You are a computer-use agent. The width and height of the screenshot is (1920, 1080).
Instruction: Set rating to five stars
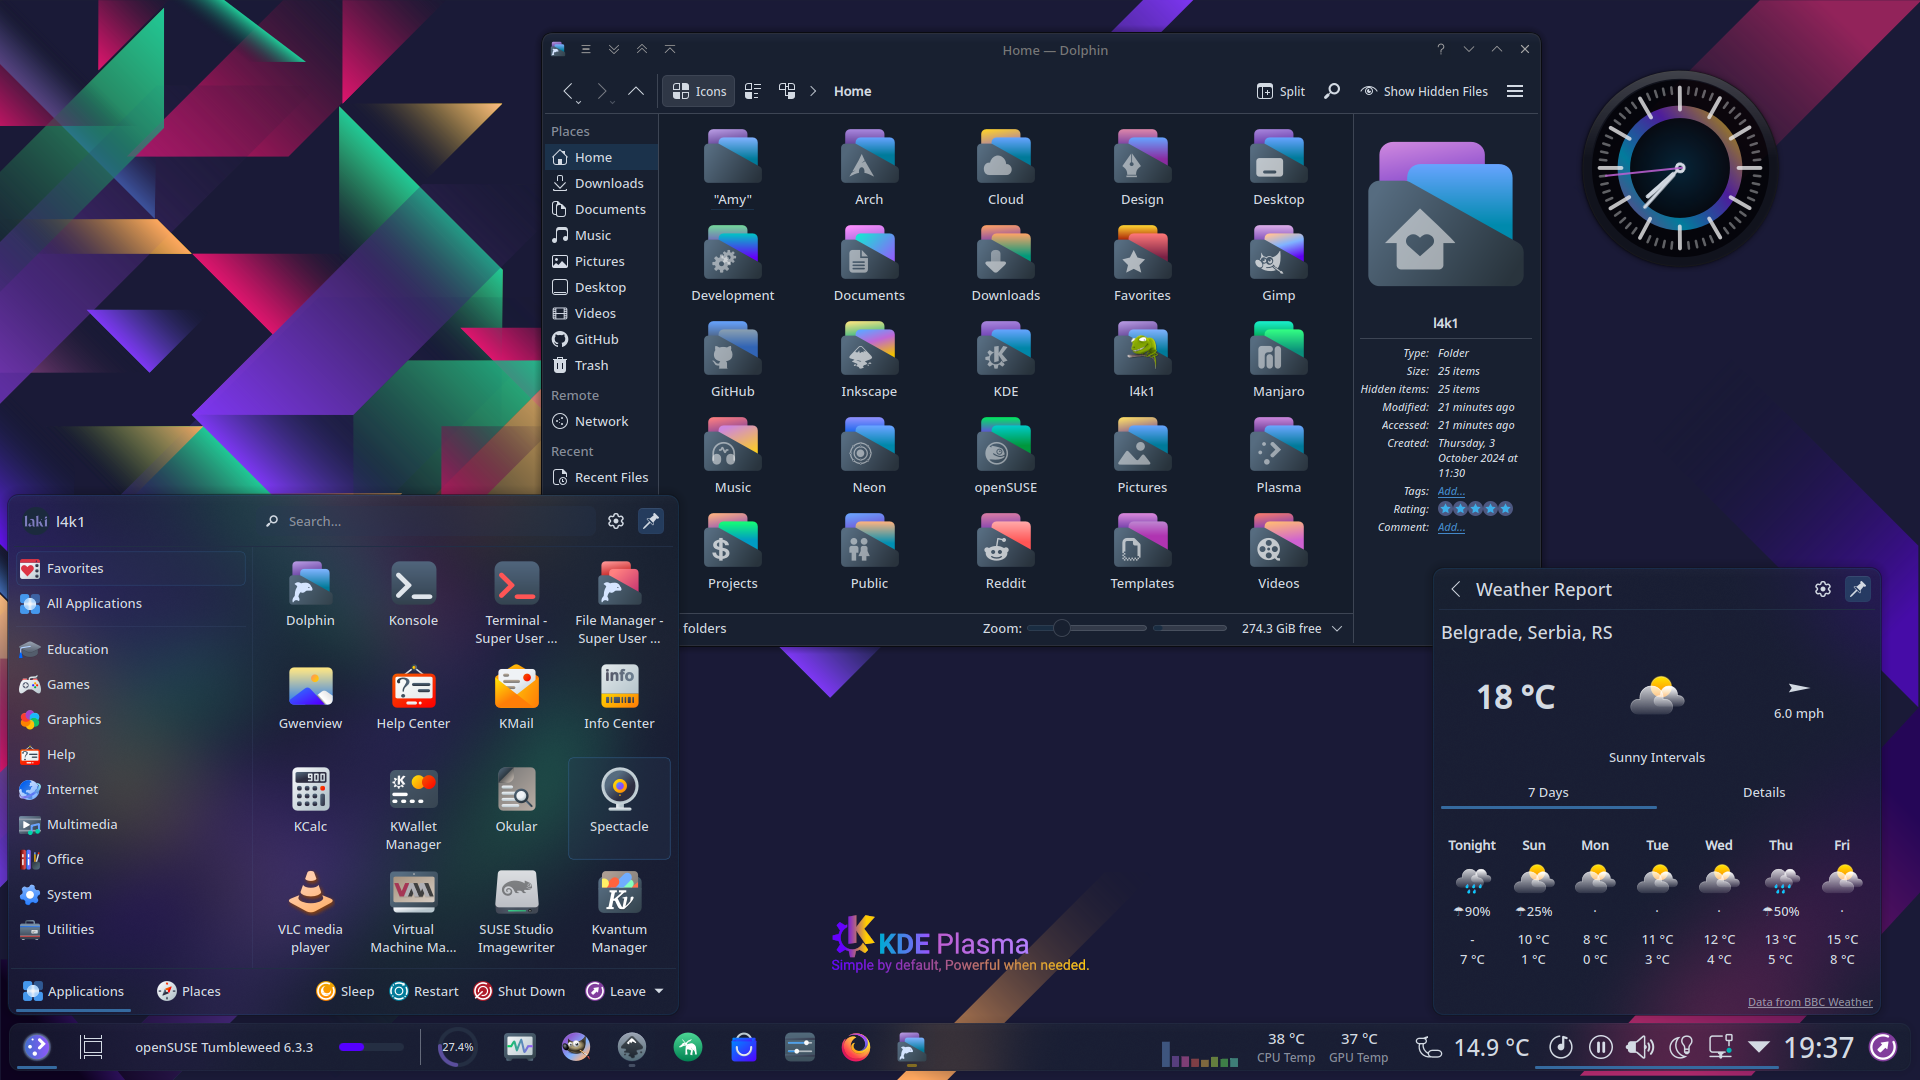pyautogui.click(x=1505, y=509)
